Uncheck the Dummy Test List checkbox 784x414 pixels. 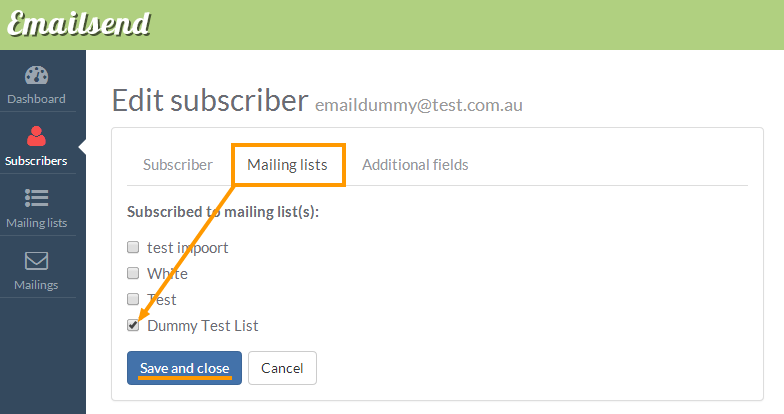pos(133,325)
